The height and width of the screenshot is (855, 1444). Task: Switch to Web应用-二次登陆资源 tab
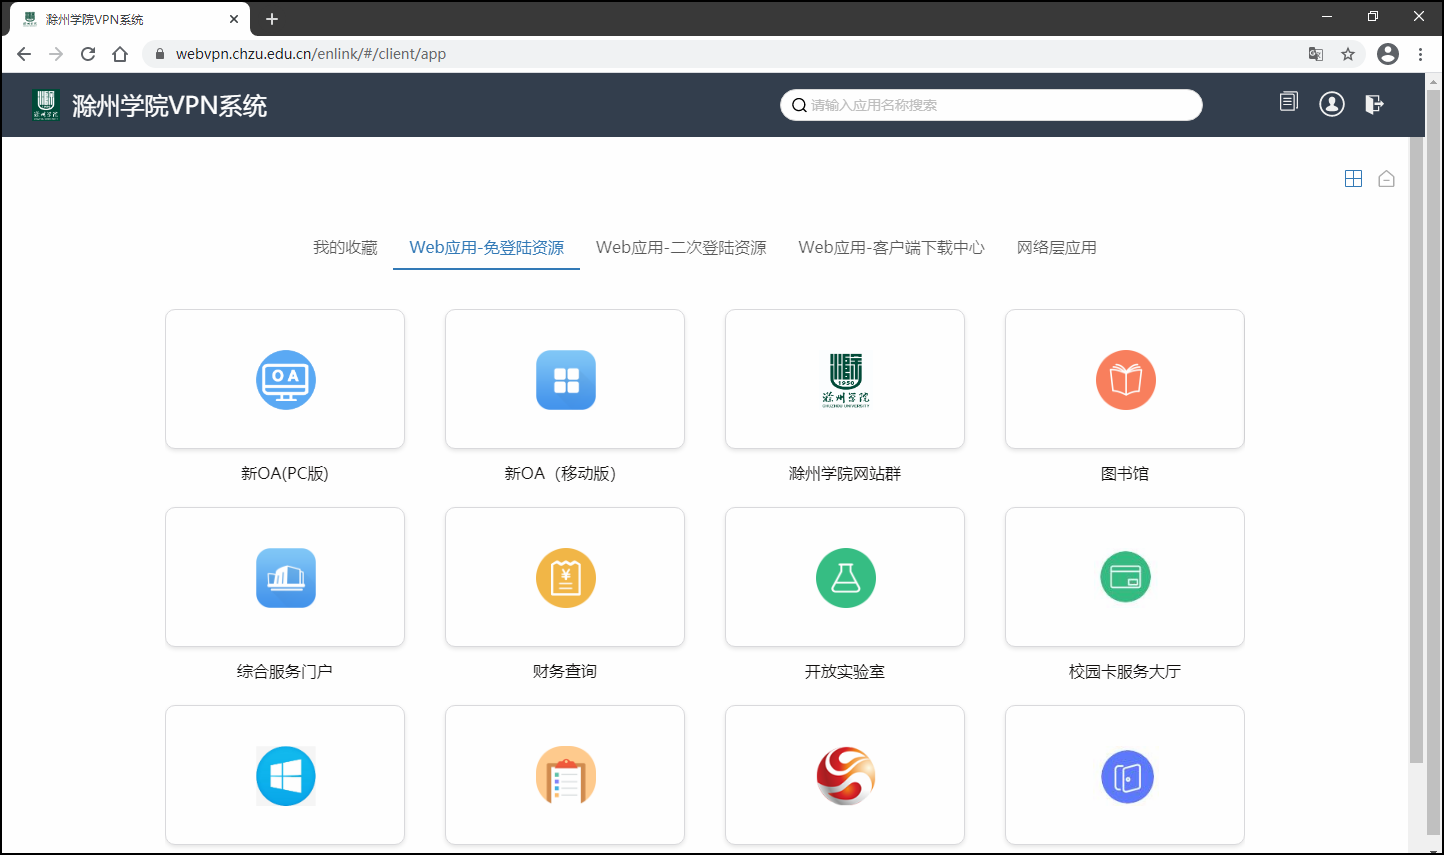click(x=681, y=247)
